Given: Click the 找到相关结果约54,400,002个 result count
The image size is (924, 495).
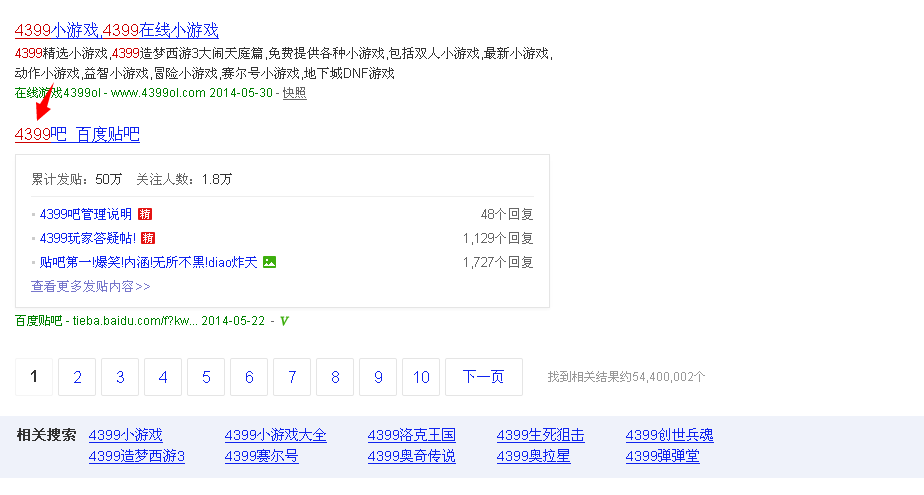Looking at the screenshot, I should tap(626, 377).
